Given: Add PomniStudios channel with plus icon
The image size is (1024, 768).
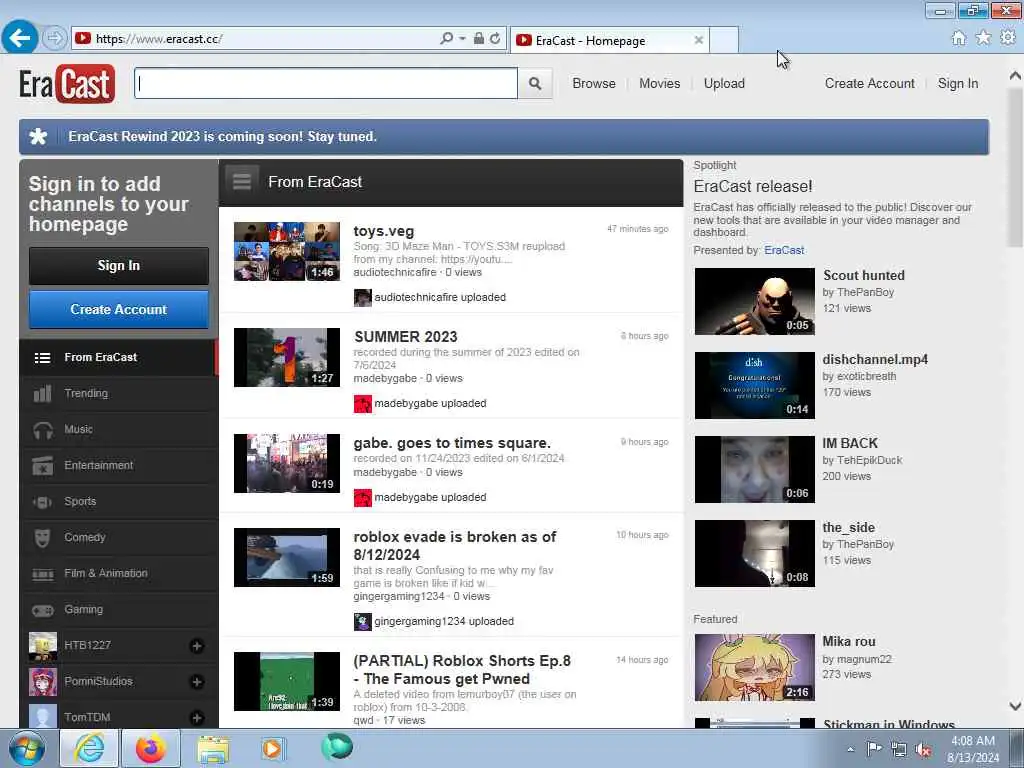Looking at the screenshot, I should [197, 682].
